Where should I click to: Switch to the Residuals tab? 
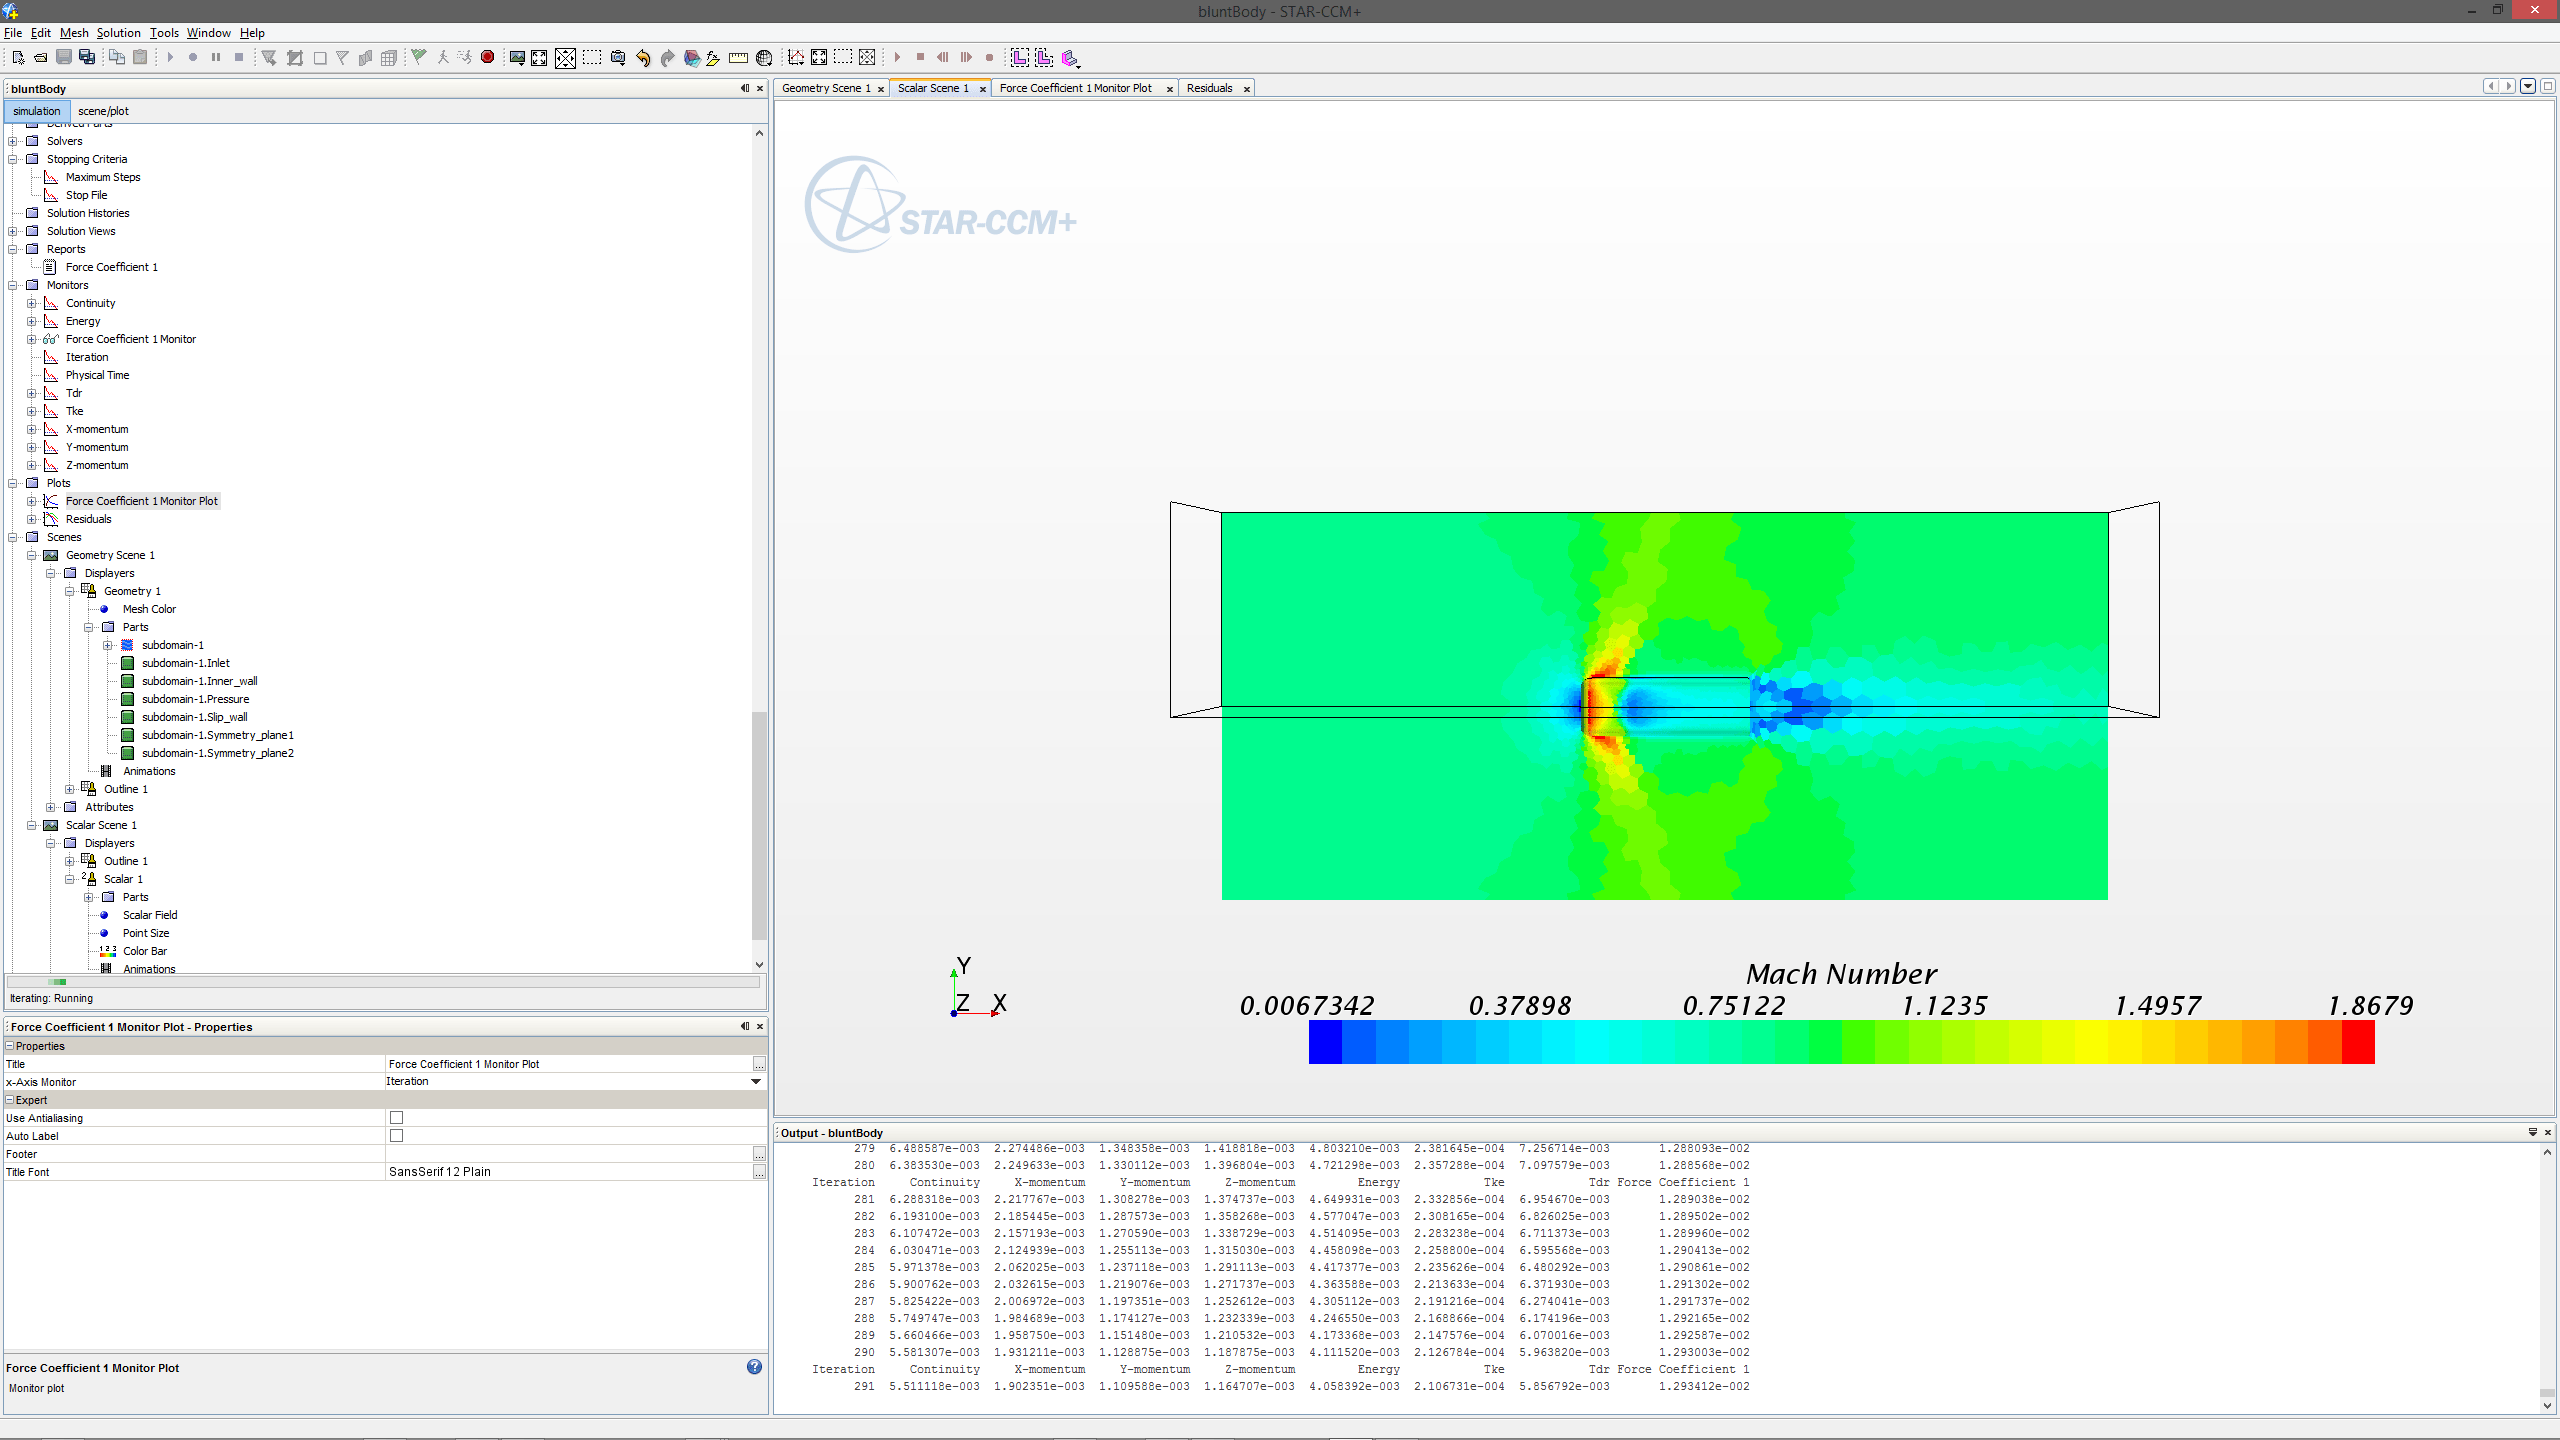click(1209, 88)
